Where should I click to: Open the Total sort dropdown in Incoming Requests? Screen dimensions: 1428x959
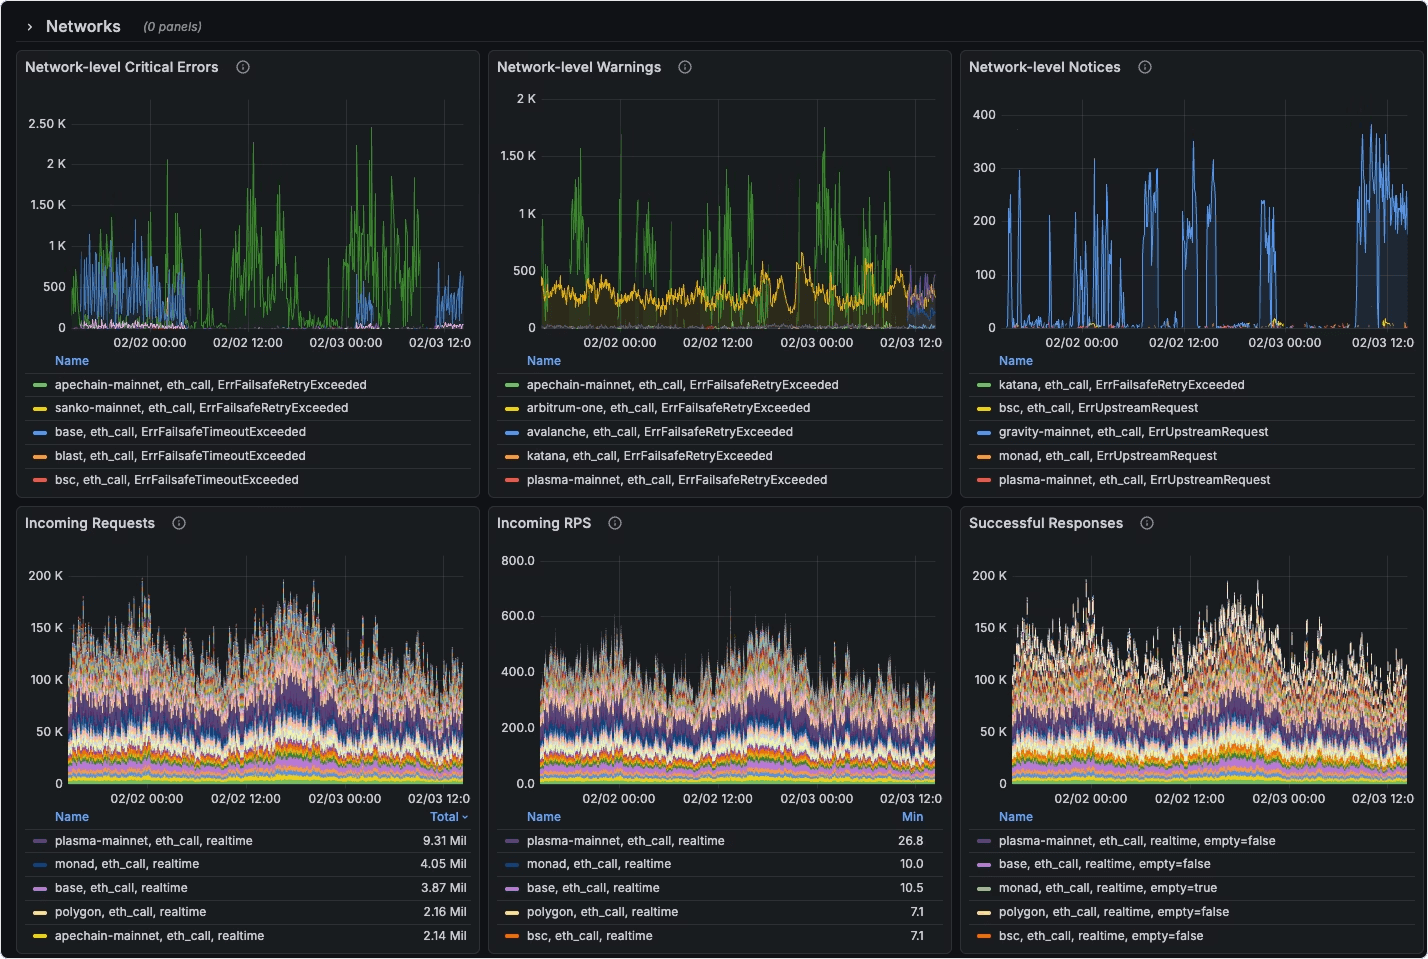coord(449,816)
